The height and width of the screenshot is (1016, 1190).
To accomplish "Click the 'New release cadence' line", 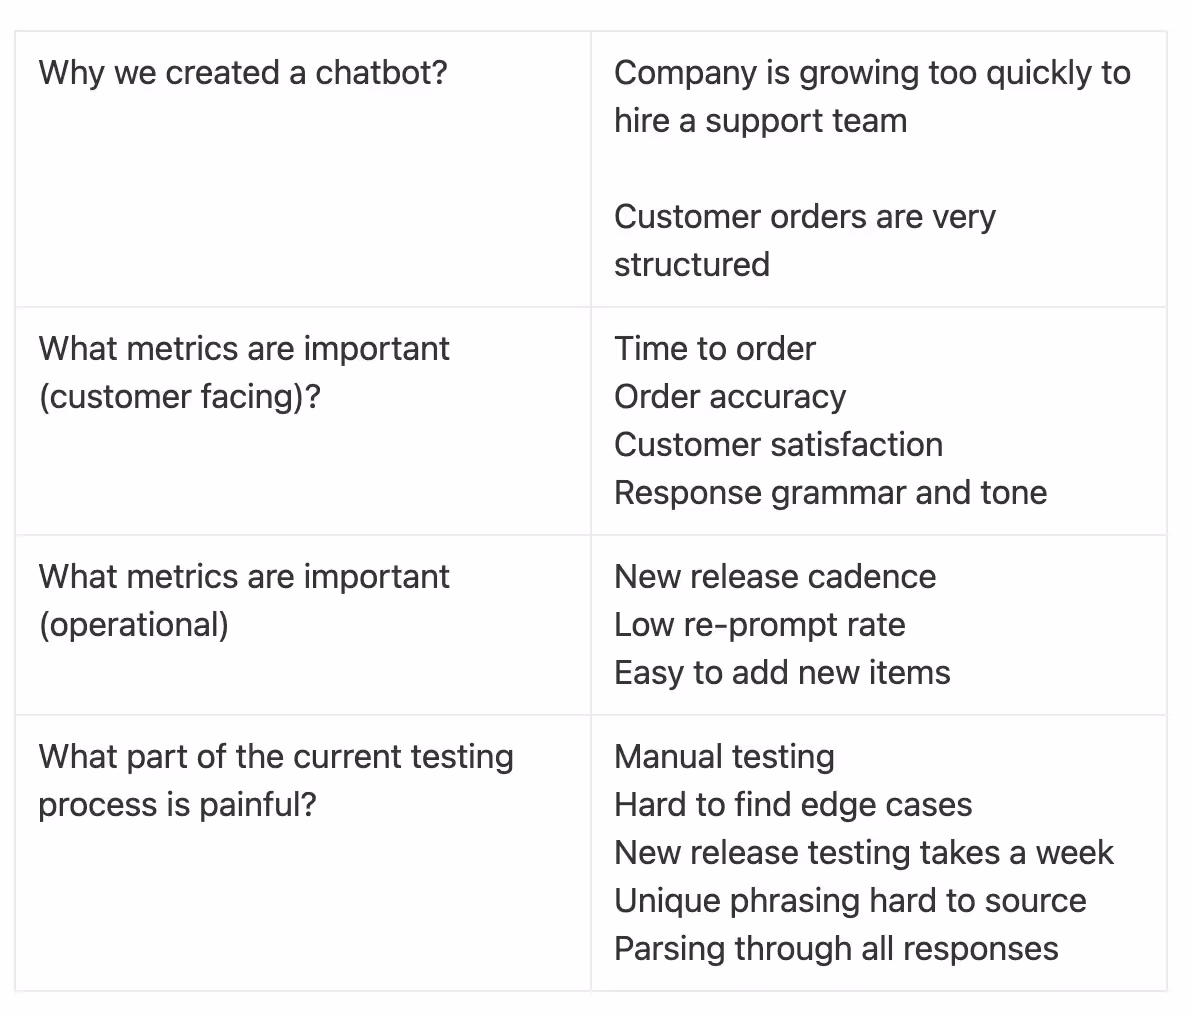I will tap(775, 577).
